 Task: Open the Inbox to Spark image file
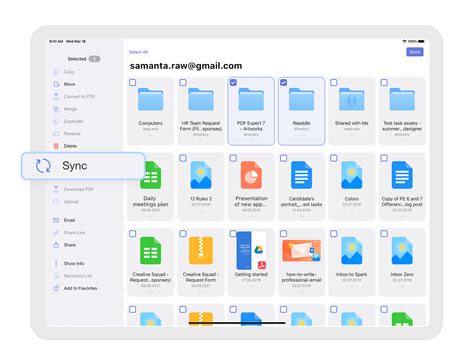(x=352, y=251)
